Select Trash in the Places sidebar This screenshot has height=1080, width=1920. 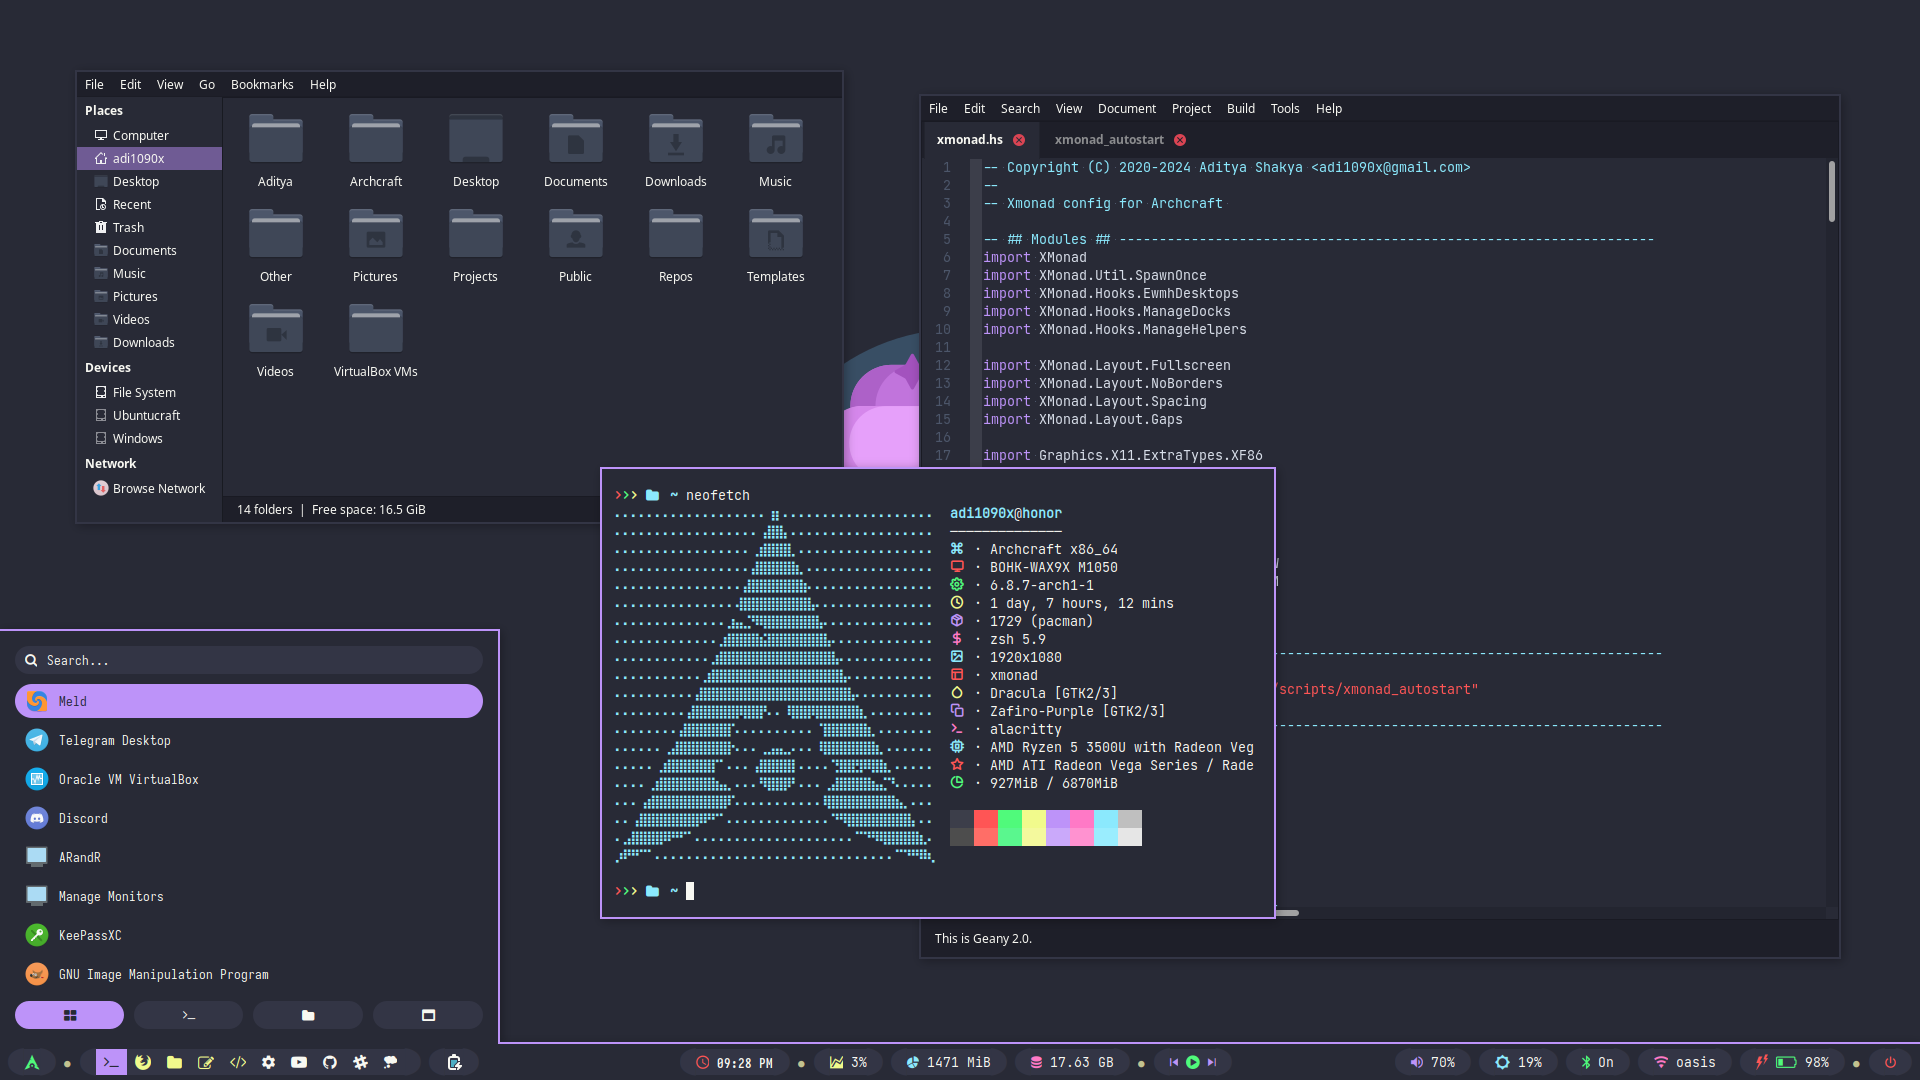128,228
